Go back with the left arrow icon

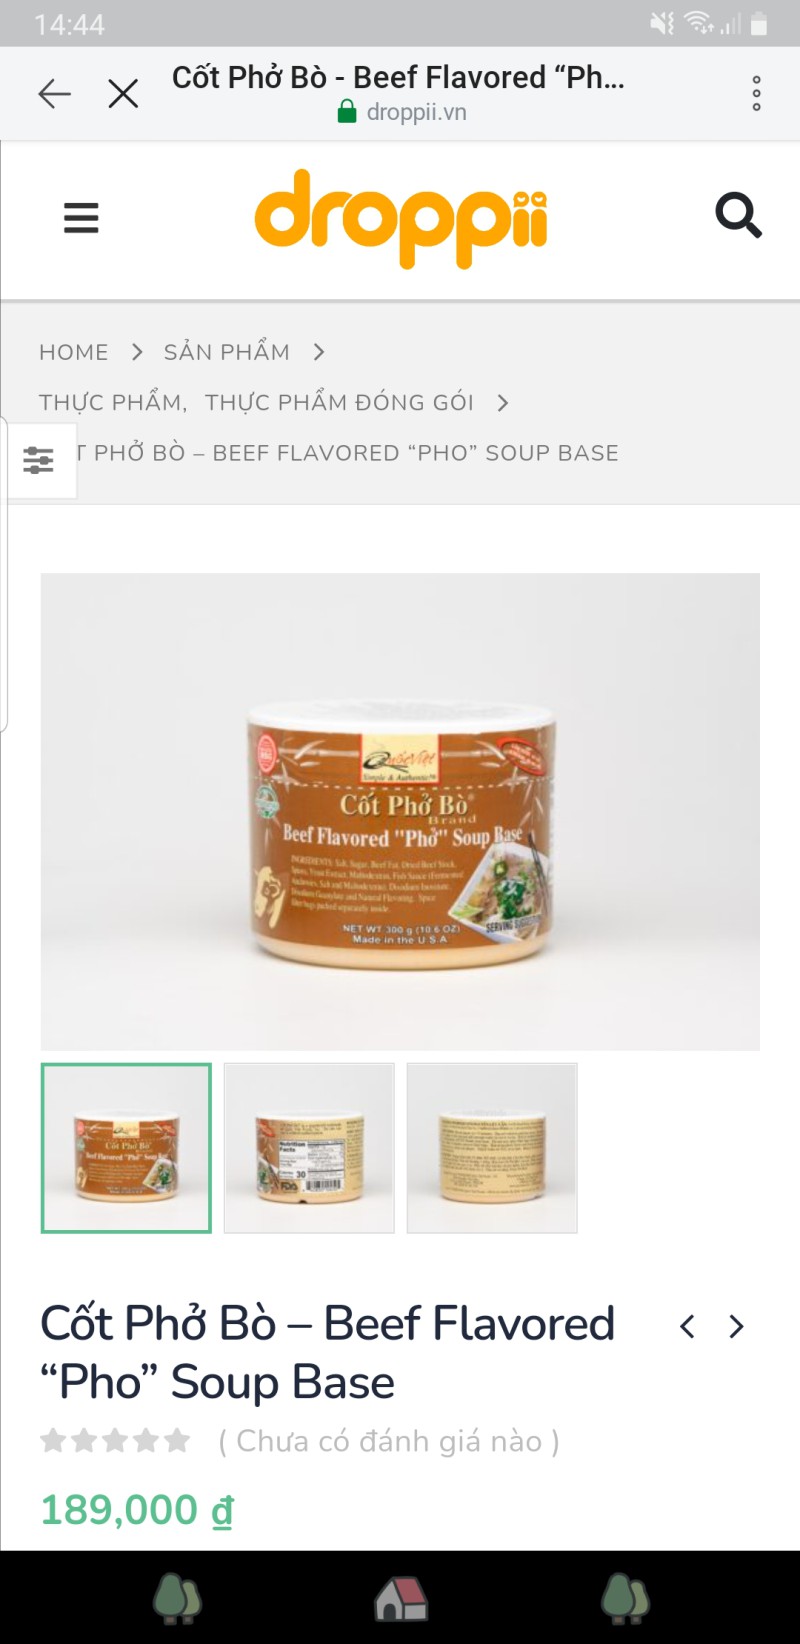pyautogui.click(x=54, y=94)
